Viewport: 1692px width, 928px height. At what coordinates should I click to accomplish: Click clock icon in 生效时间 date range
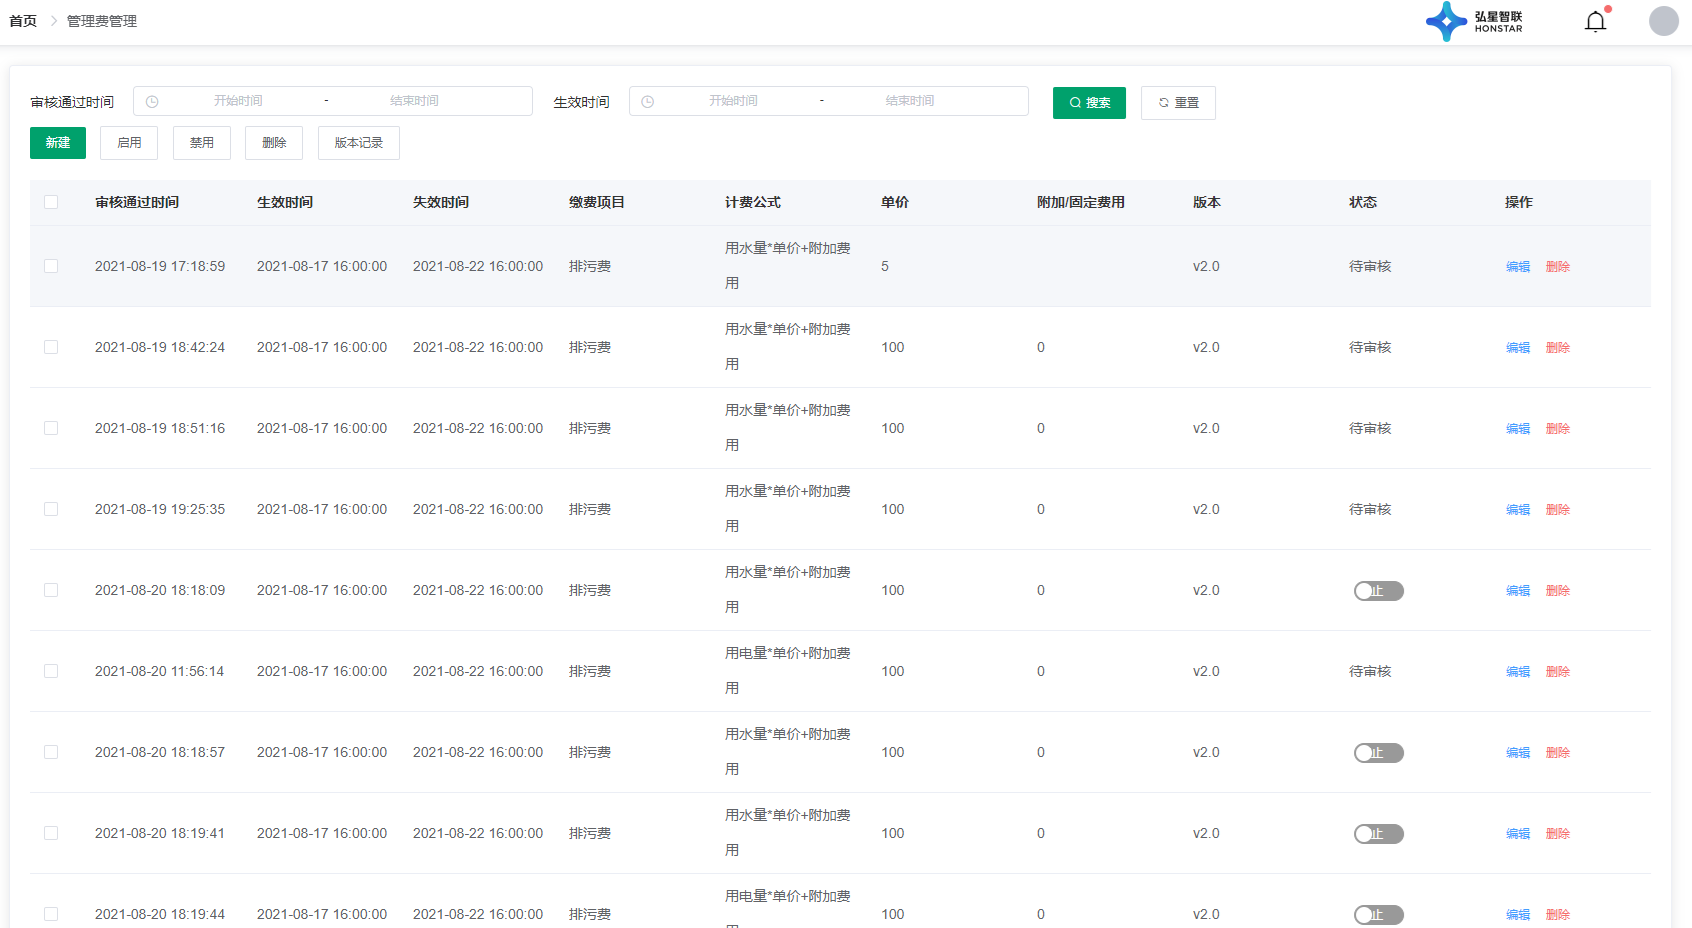pos(648,102)
